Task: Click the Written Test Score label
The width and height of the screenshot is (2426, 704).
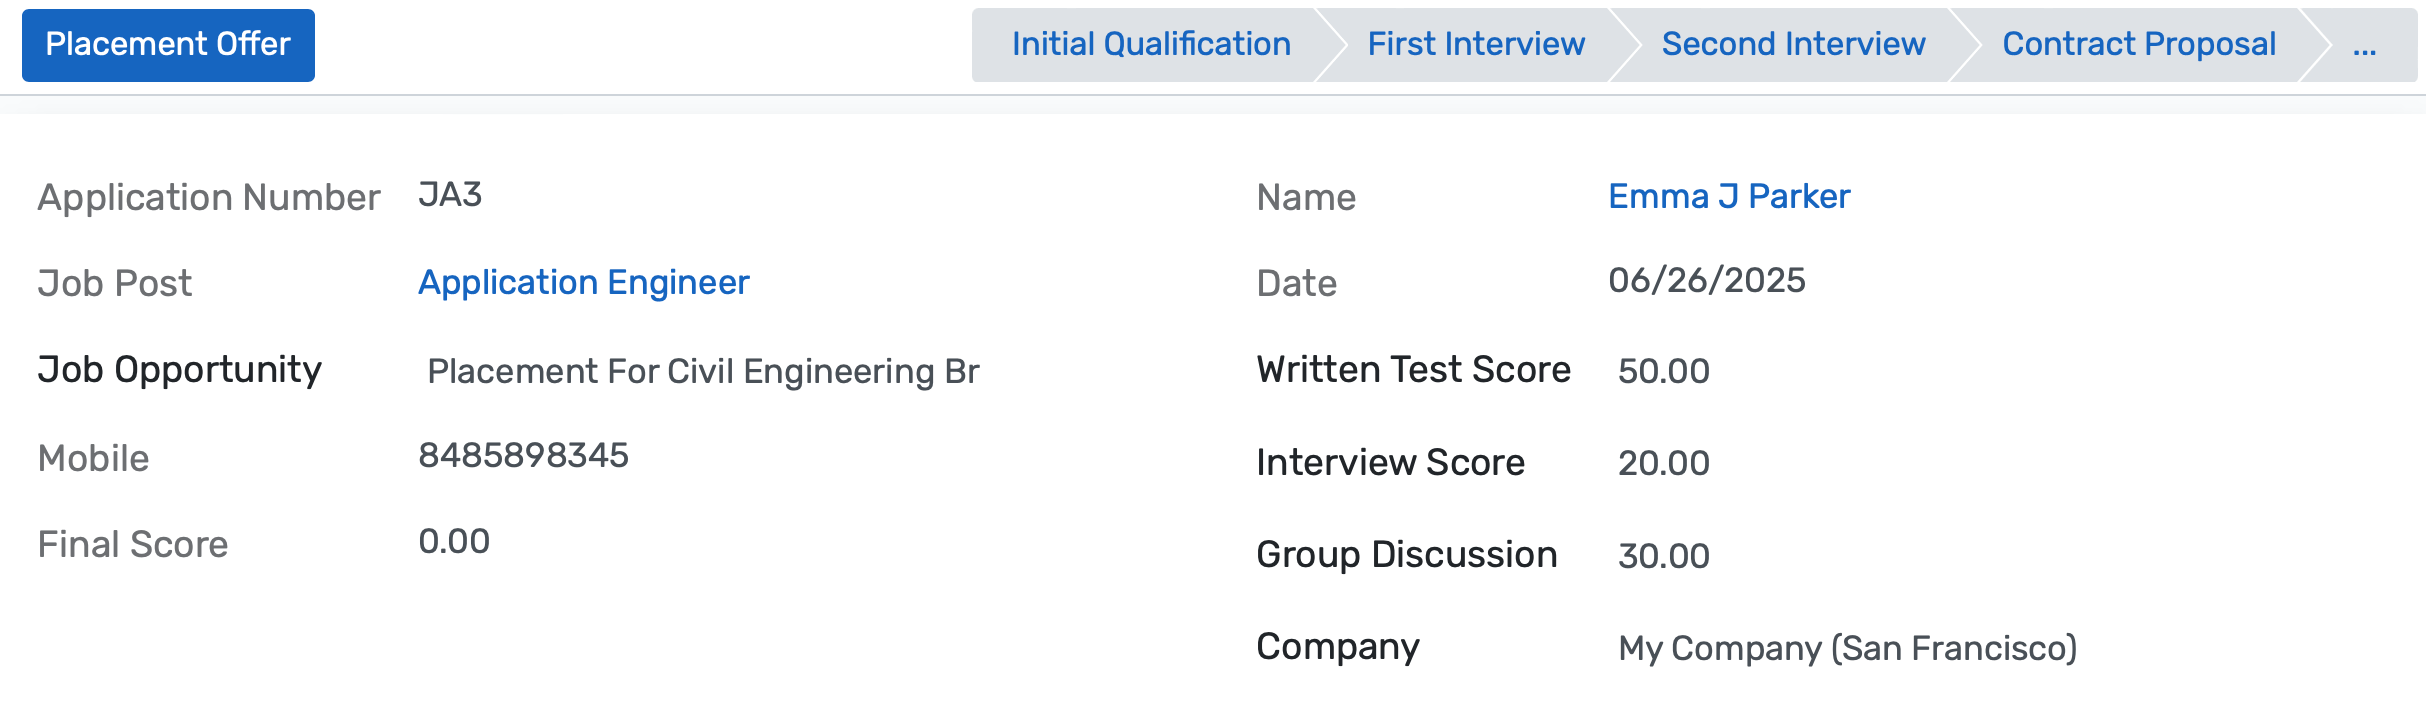Action: pos(1413,370)
